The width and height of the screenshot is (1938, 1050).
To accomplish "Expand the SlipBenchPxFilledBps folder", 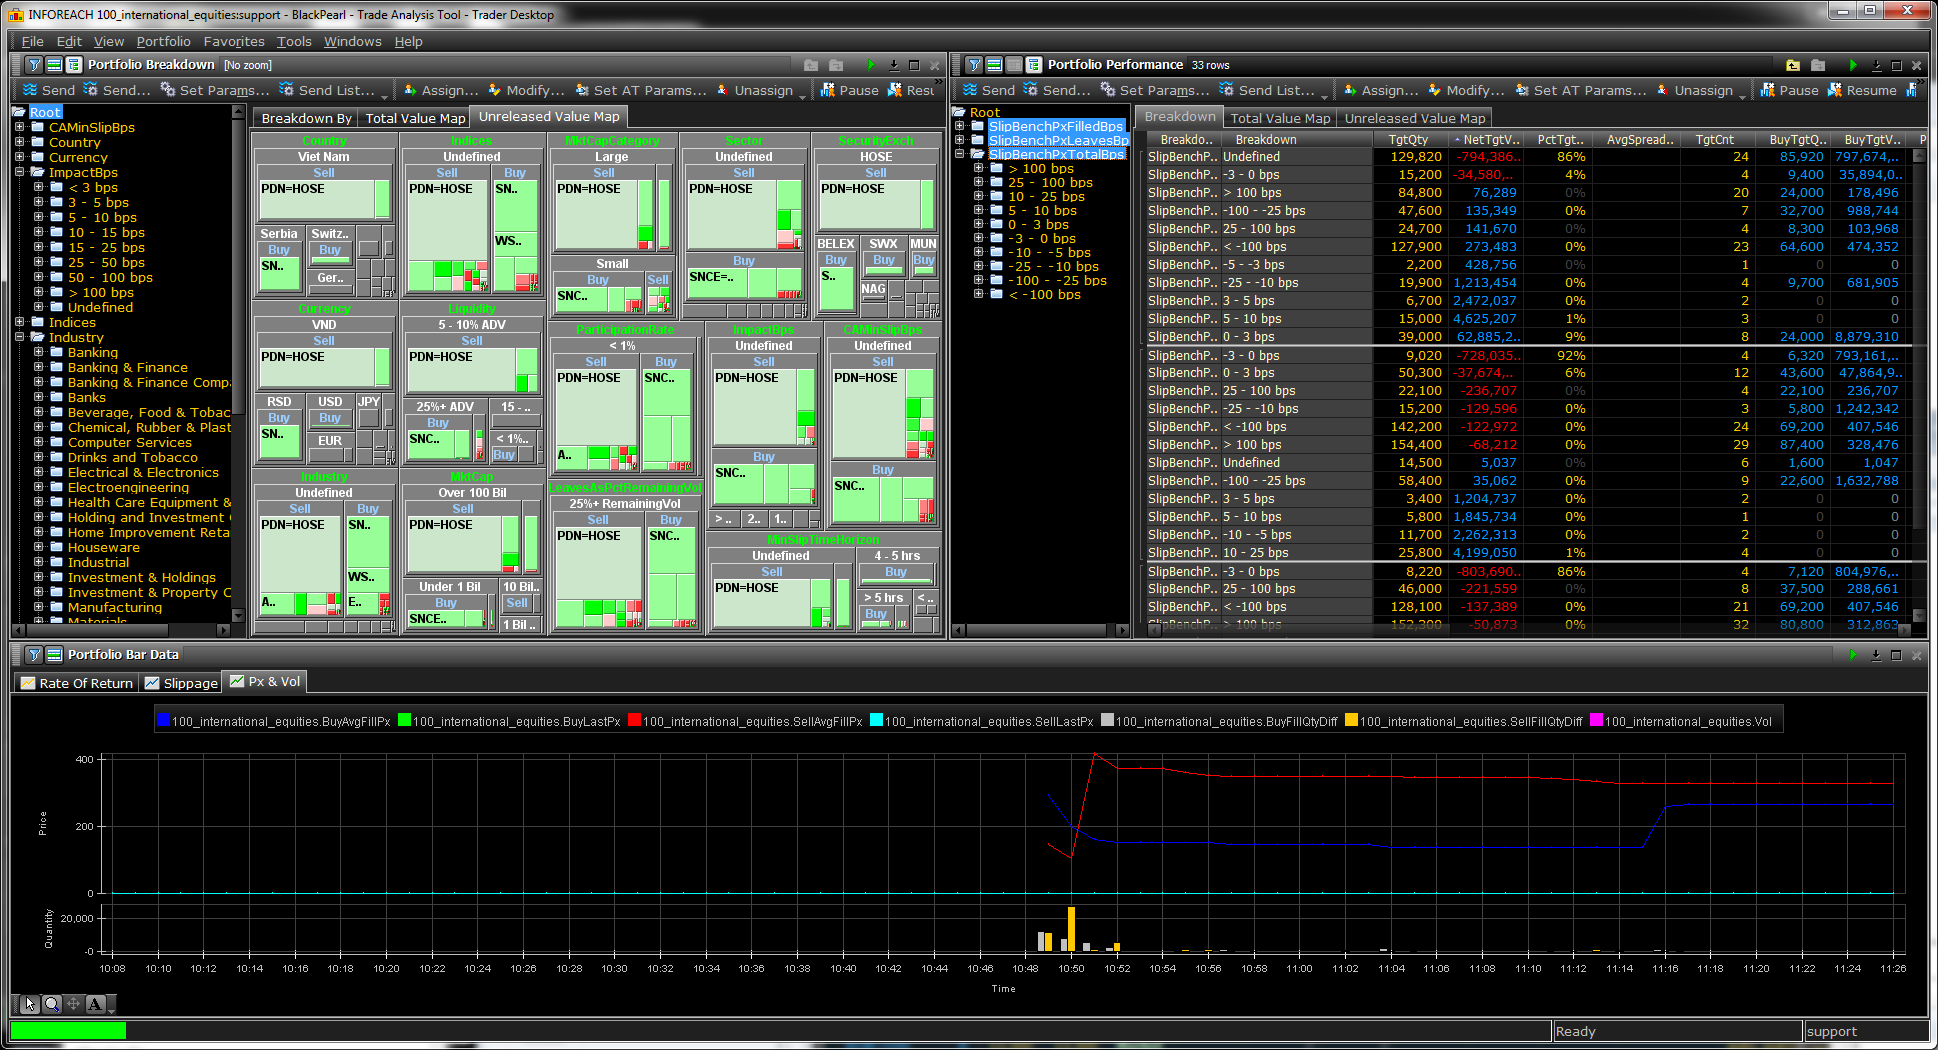I will [x=960, y=126].
